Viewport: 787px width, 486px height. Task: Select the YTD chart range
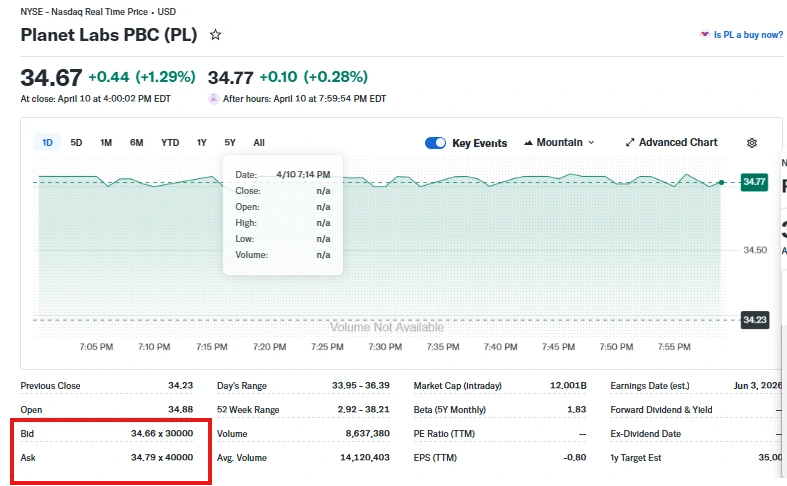(170, 143)
